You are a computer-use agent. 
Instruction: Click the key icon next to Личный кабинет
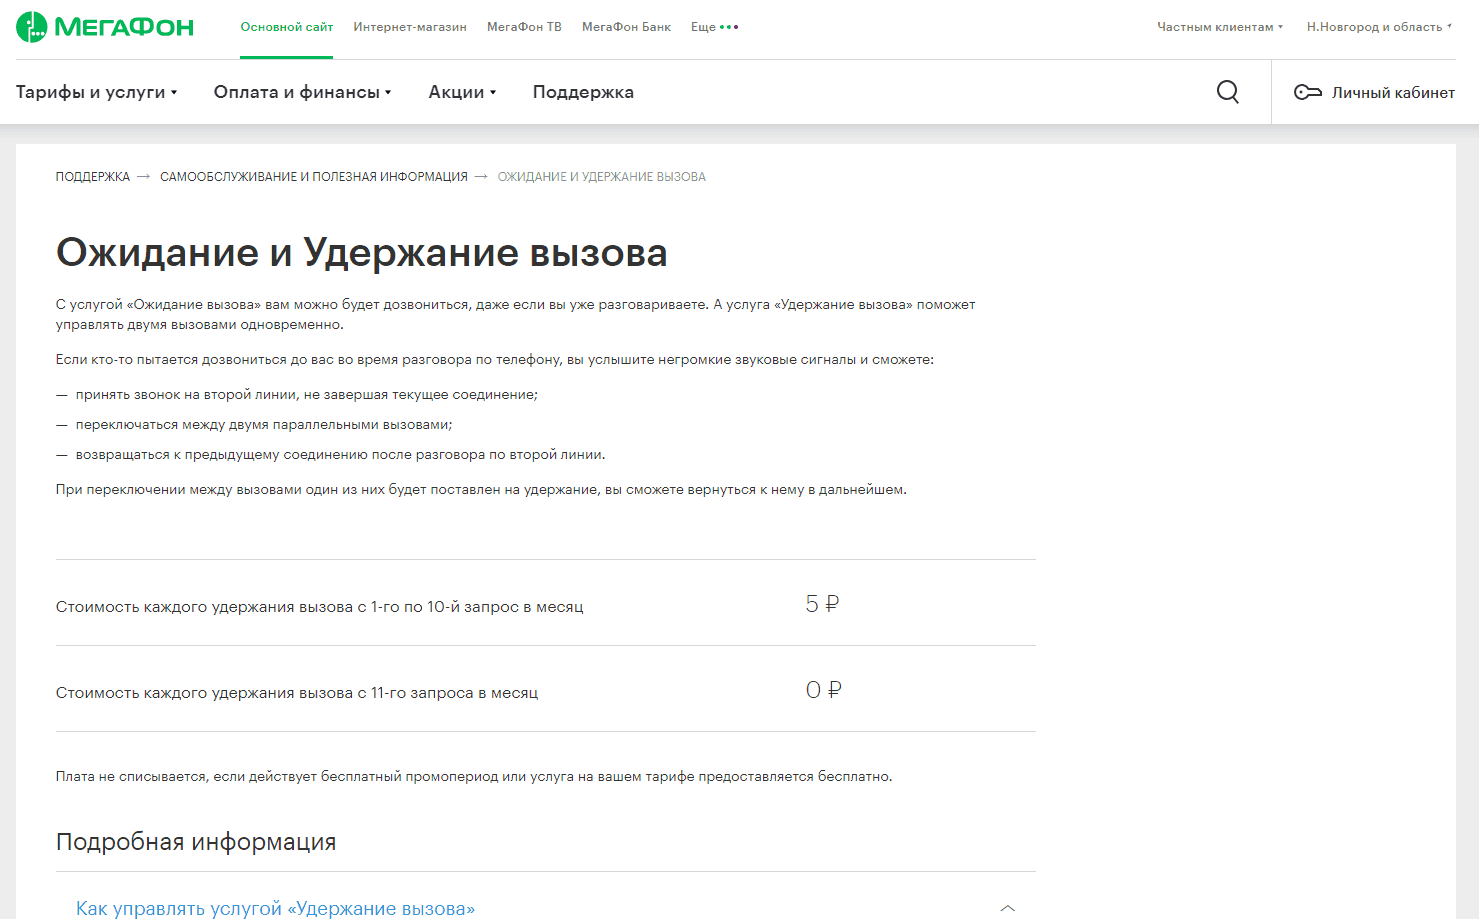[1308, 92]
